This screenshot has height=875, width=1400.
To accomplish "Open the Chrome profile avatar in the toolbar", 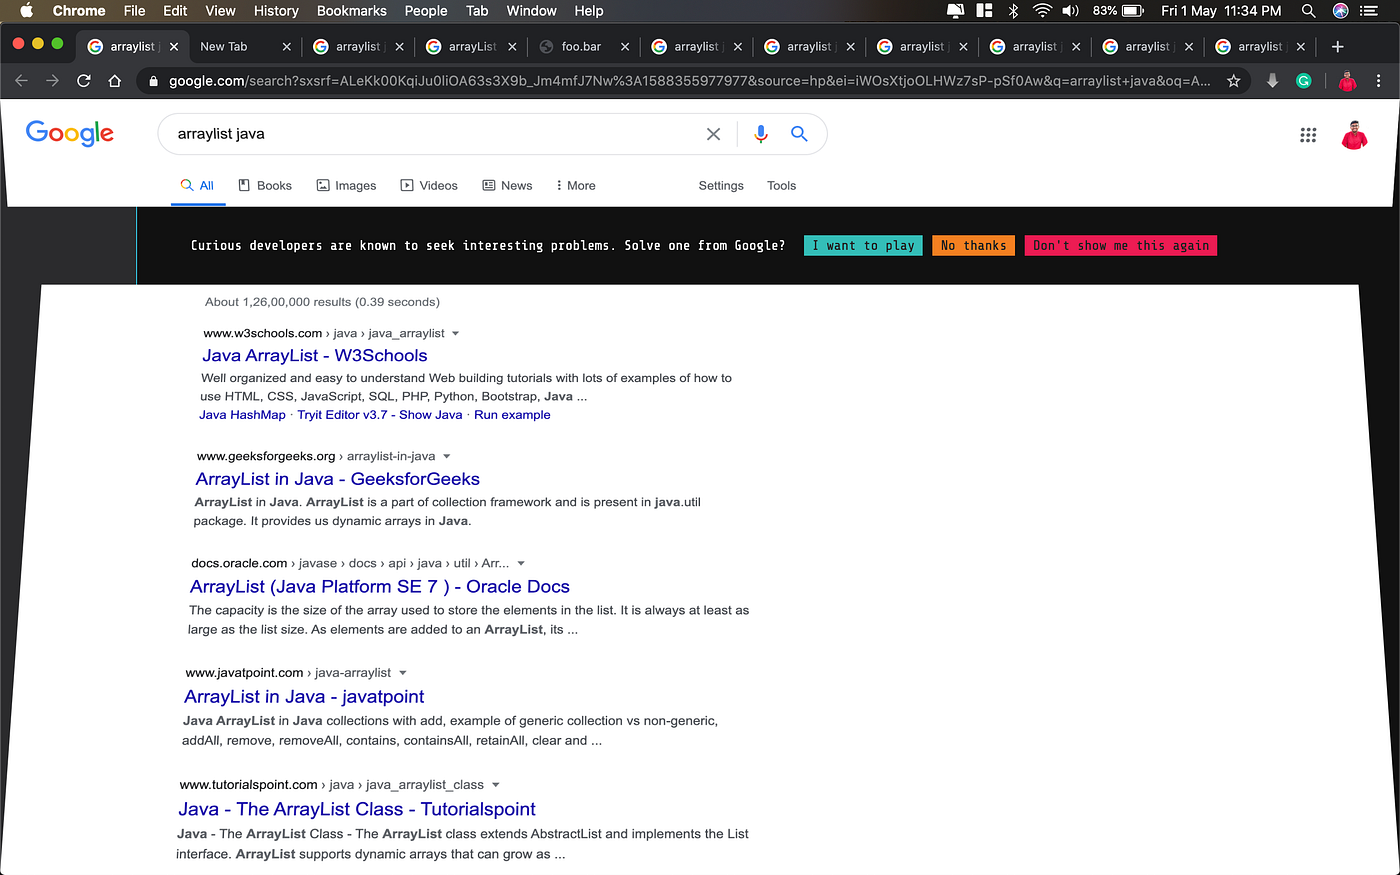I will tap(1347, 81).
